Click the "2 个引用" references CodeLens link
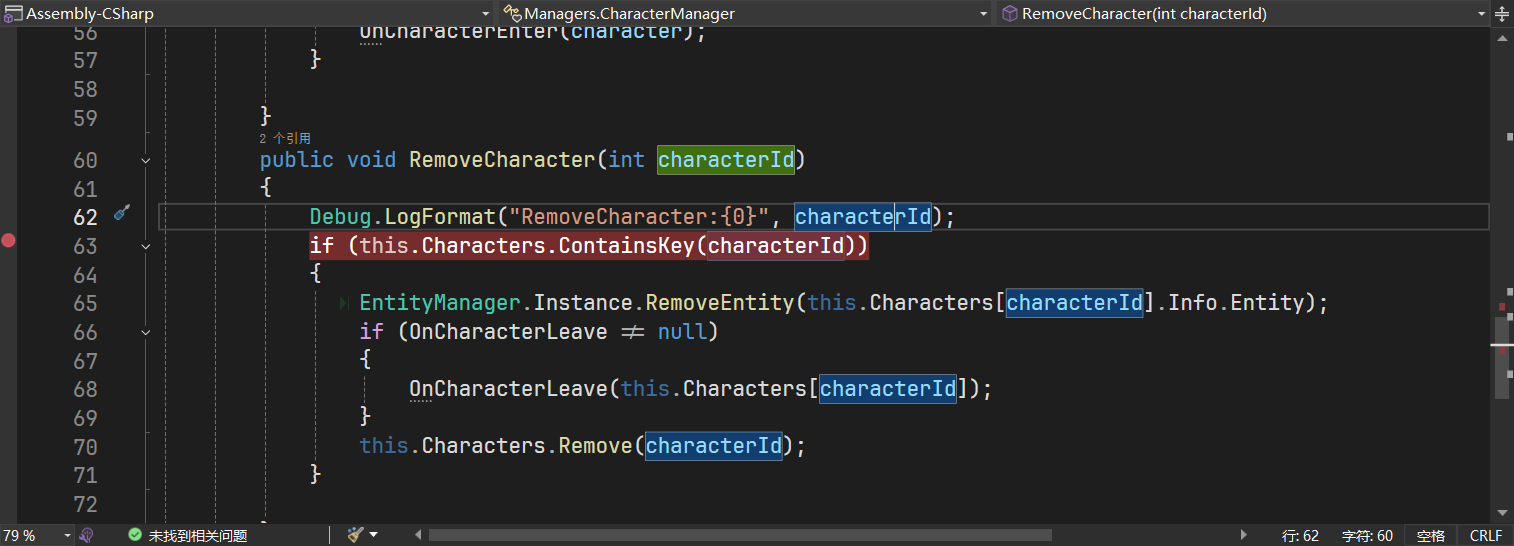Viewport: 1514px width, 546px height. 285,139
